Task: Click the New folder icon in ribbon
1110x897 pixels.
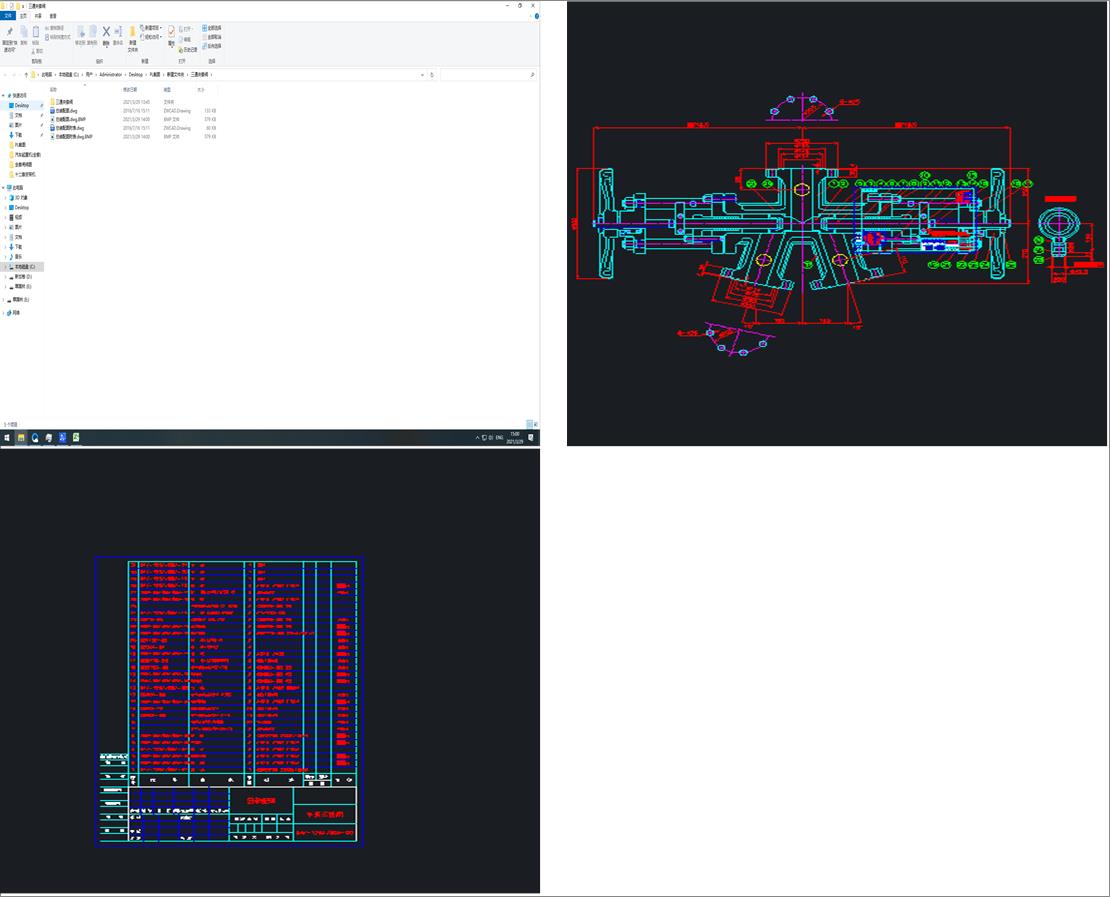Action: coord(132,34)
